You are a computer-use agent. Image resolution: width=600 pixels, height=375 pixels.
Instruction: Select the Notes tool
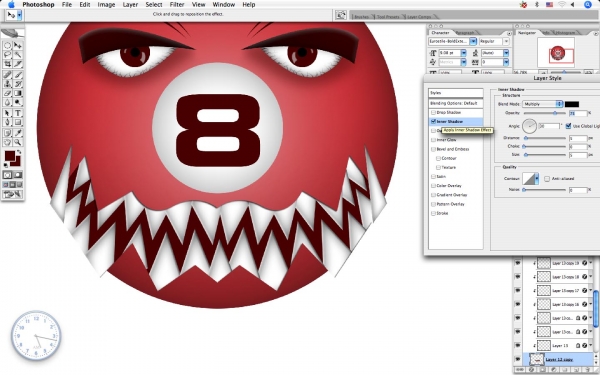[7, 133]
